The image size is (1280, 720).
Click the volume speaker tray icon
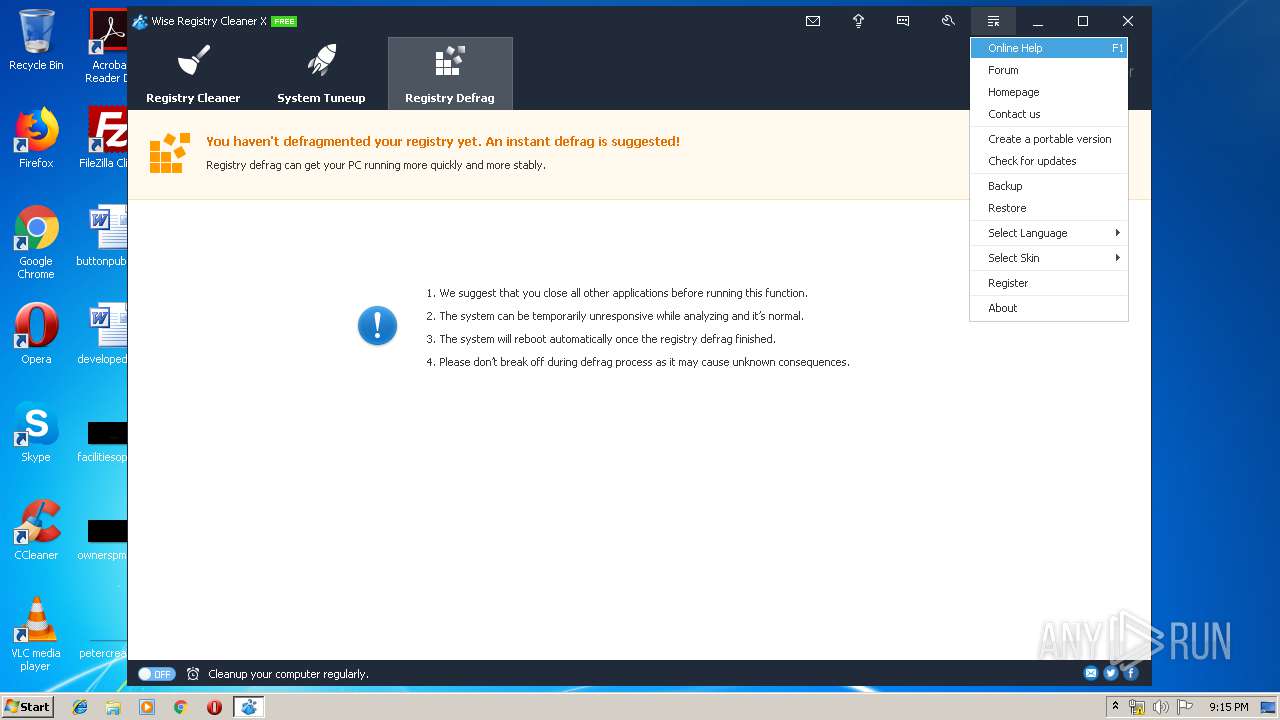(x=1160, y=707)
